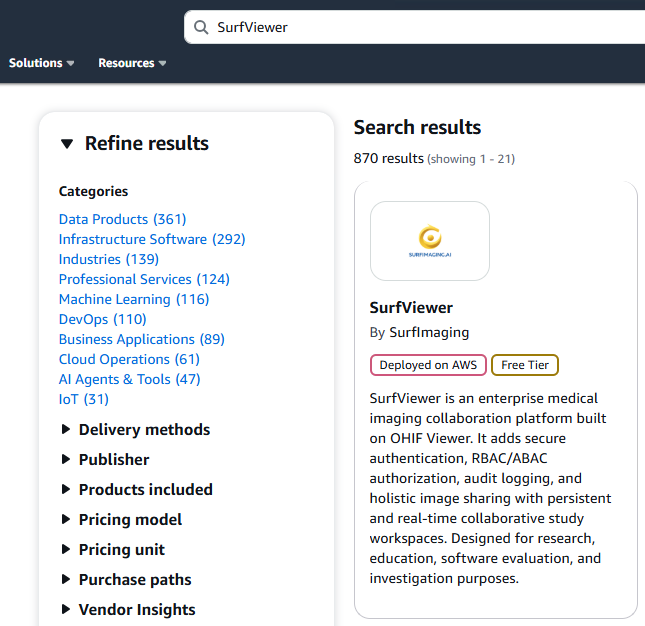Filter by Professional Services (124)

coord(144,279)
